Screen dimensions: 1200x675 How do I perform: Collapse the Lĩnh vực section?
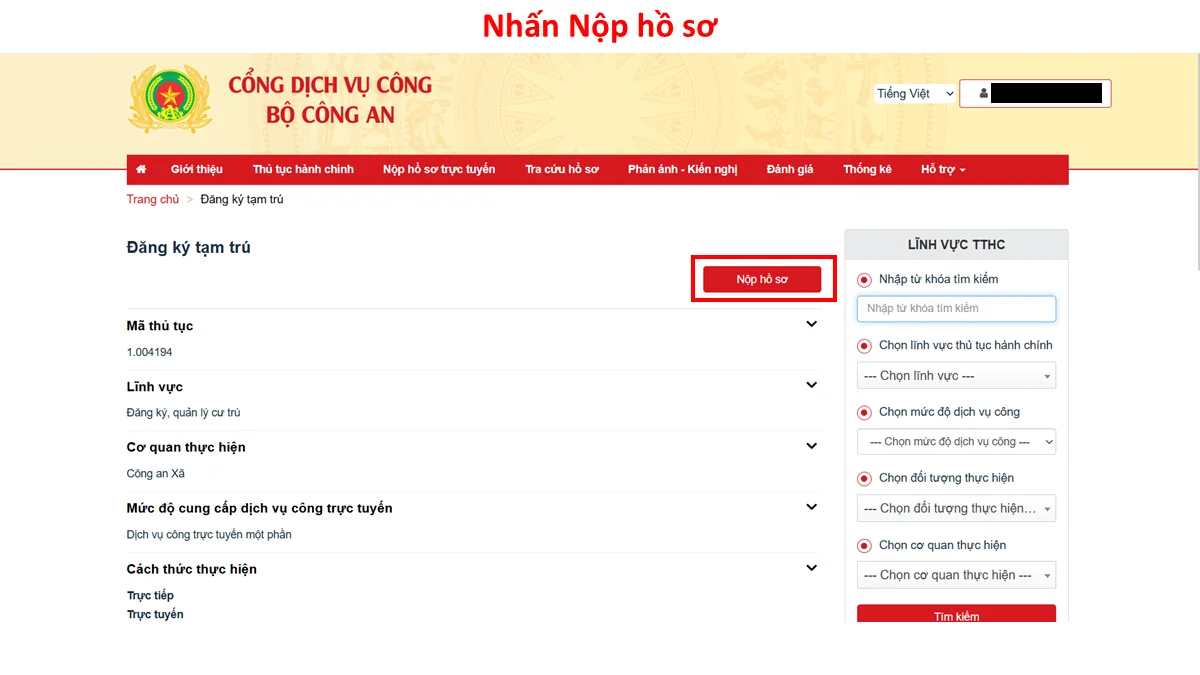click(x=812, y=385)
